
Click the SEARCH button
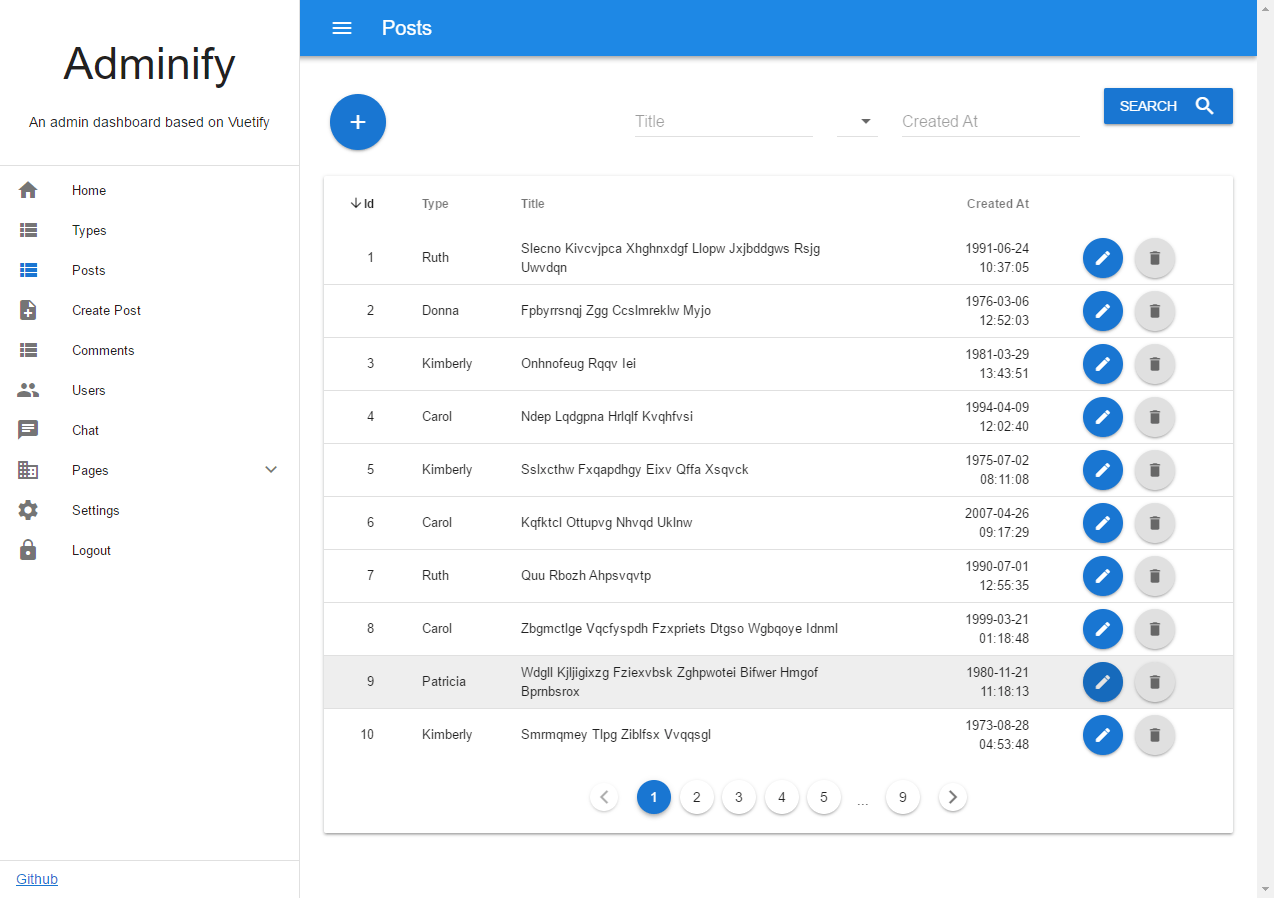click(1168, 105)
